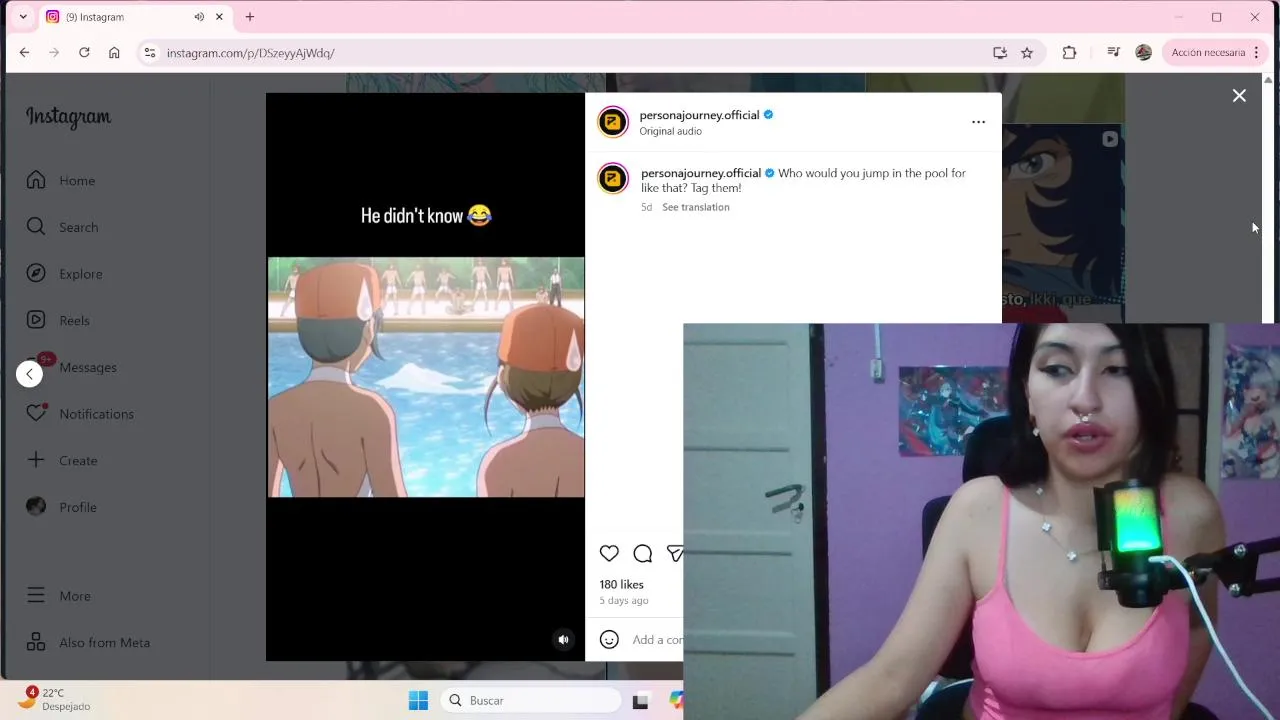This screenshot has width=1280, height=720.
Task: Go to previous post arrow
Action: tap(29, 374)
